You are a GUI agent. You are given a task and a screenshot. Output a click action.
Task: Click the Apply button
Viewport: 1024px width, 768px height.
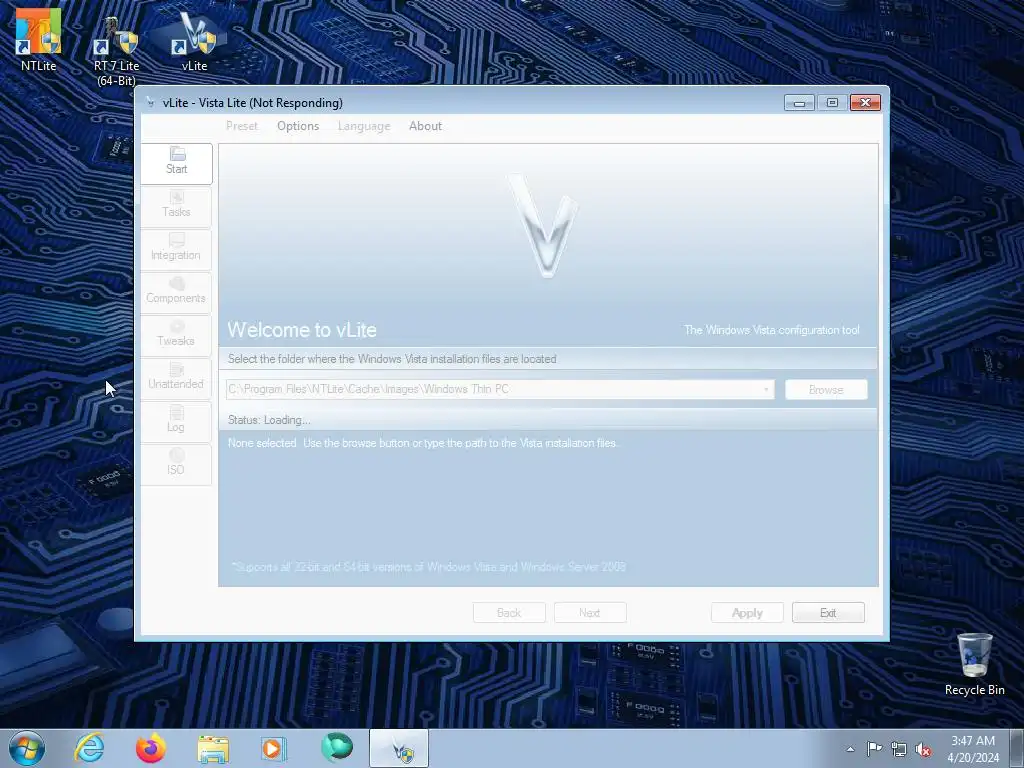(x=747, y=613)
